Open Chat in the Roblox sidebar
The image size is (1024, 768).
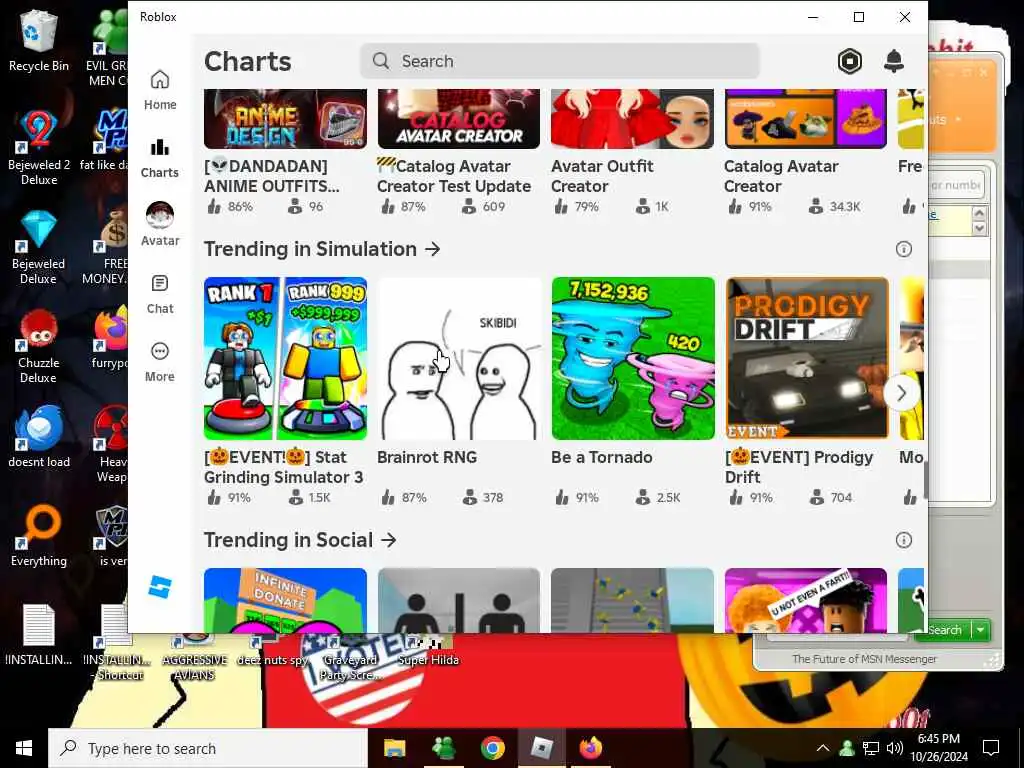160,294
